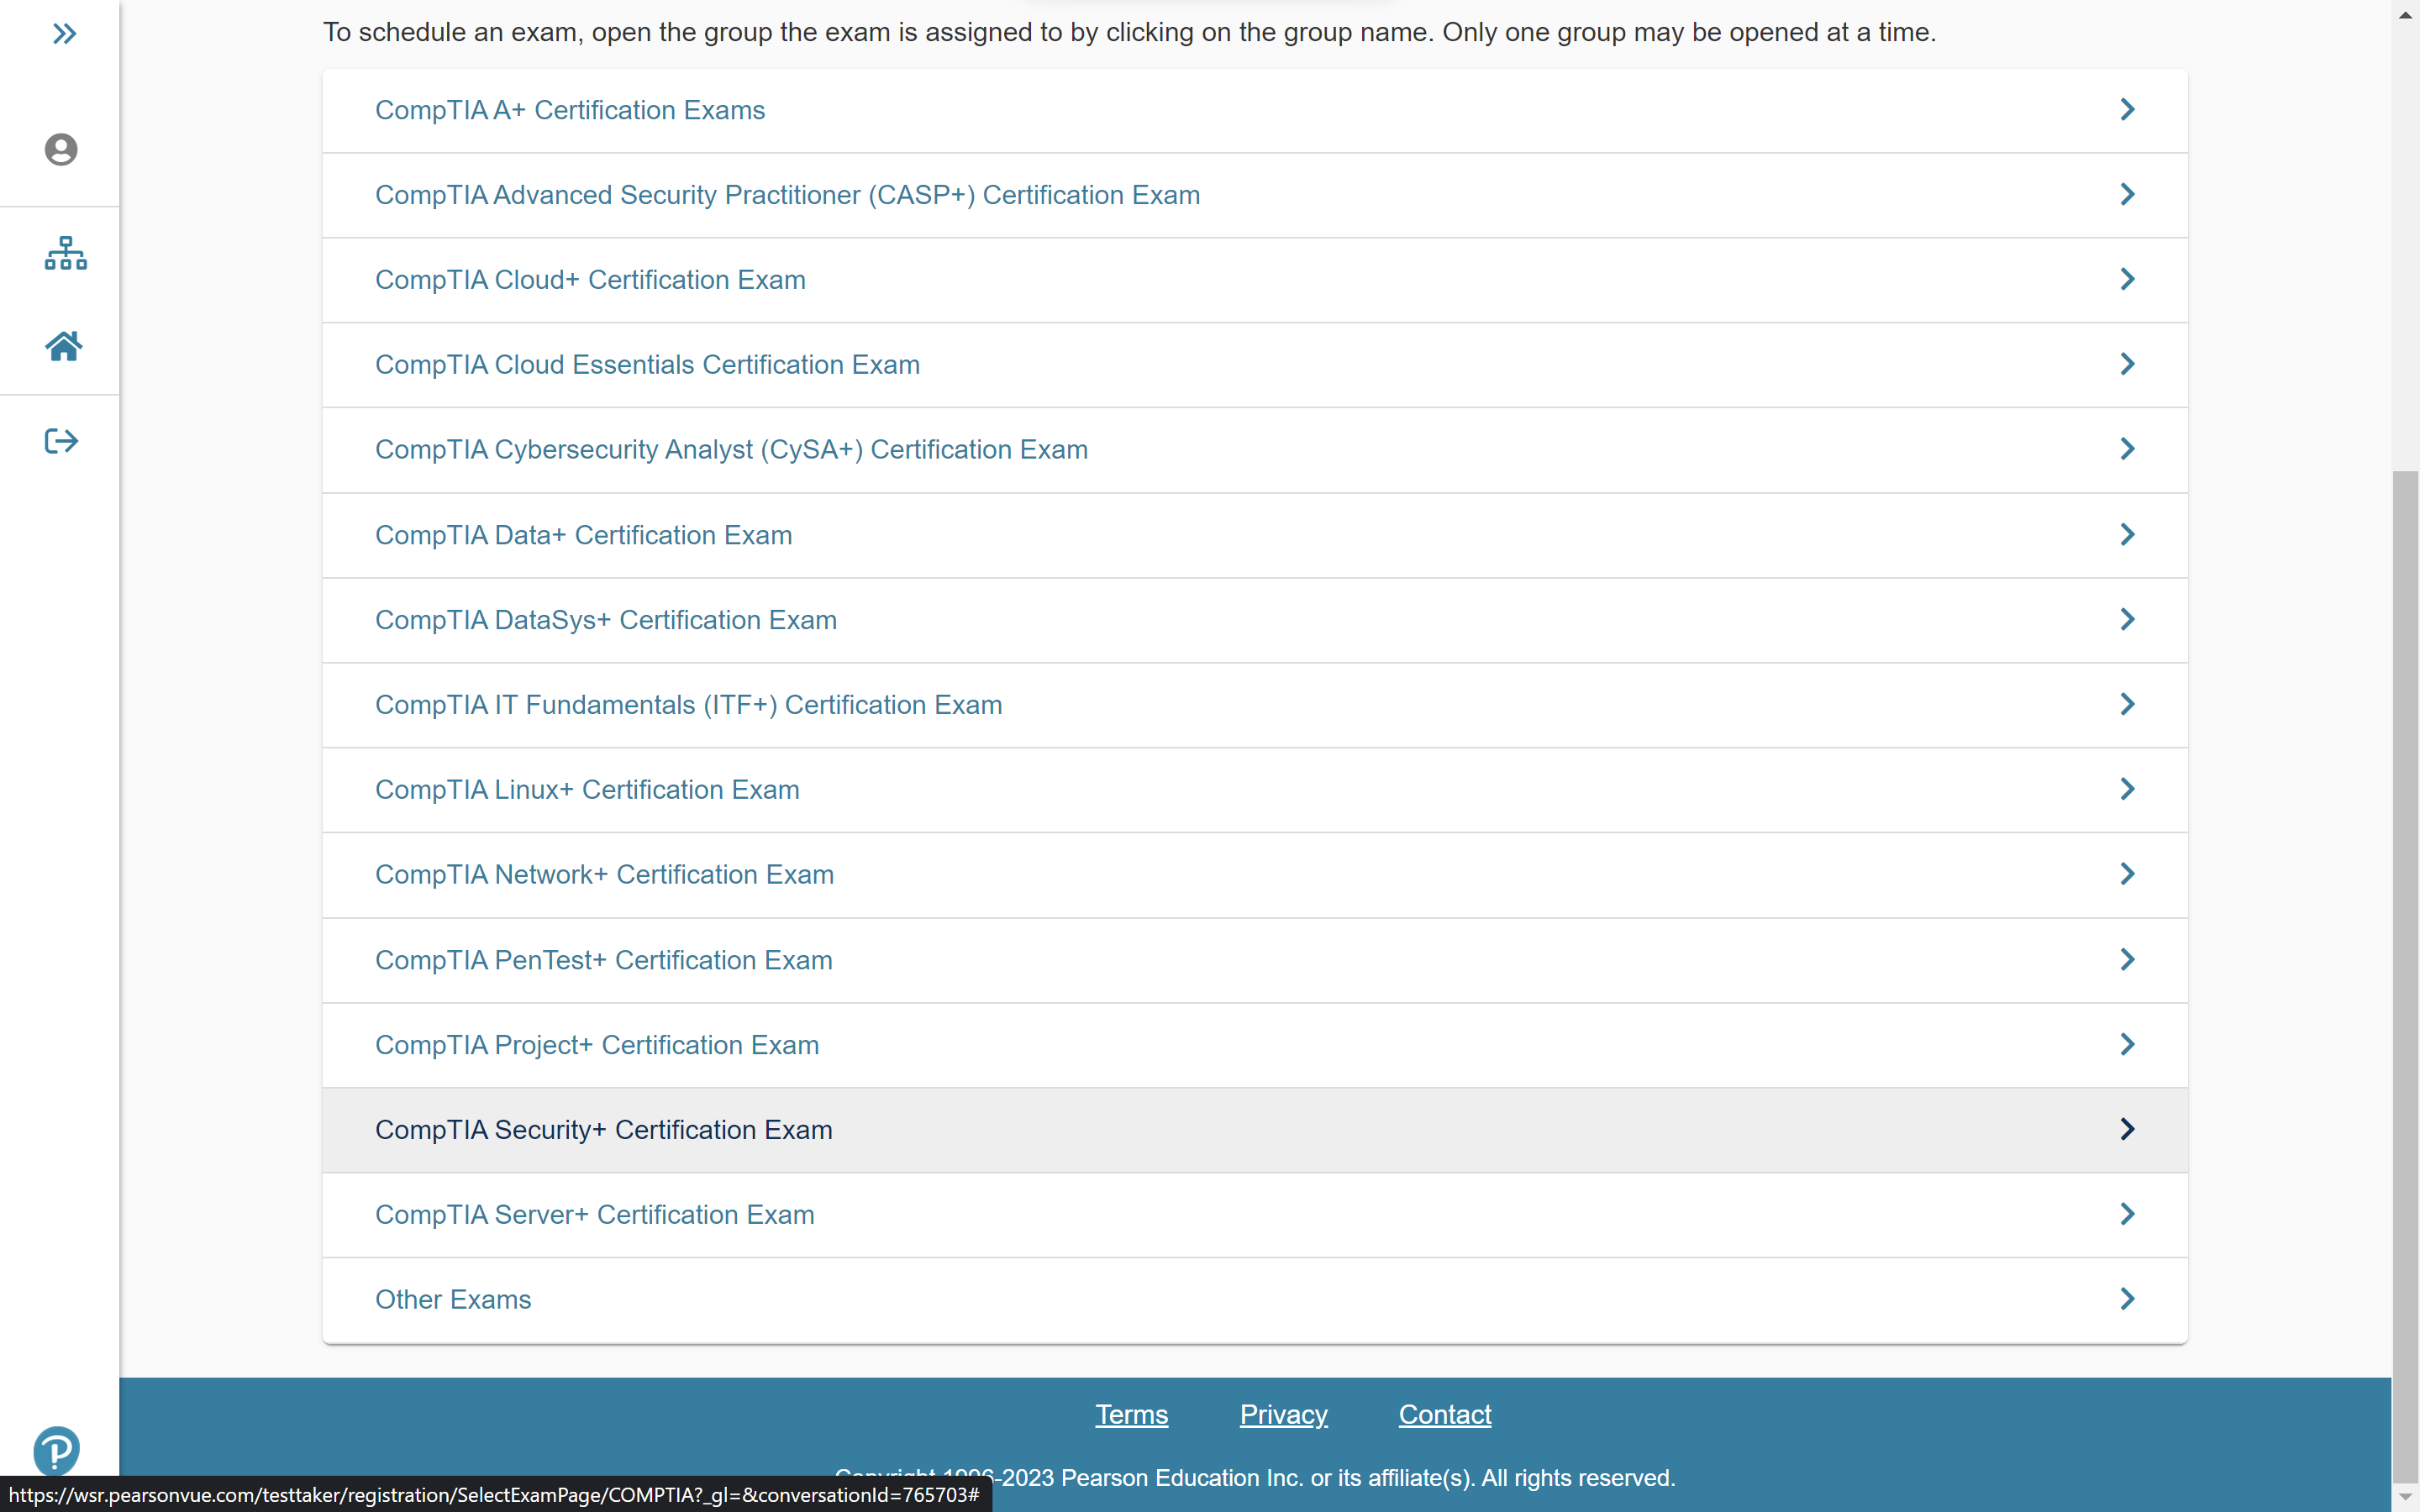Viewport: 2420px width, 1512px height.
Task: Open CompTIA Advanced Security Practitioner (CASP+) group
Action: (x=1254, y=195)
